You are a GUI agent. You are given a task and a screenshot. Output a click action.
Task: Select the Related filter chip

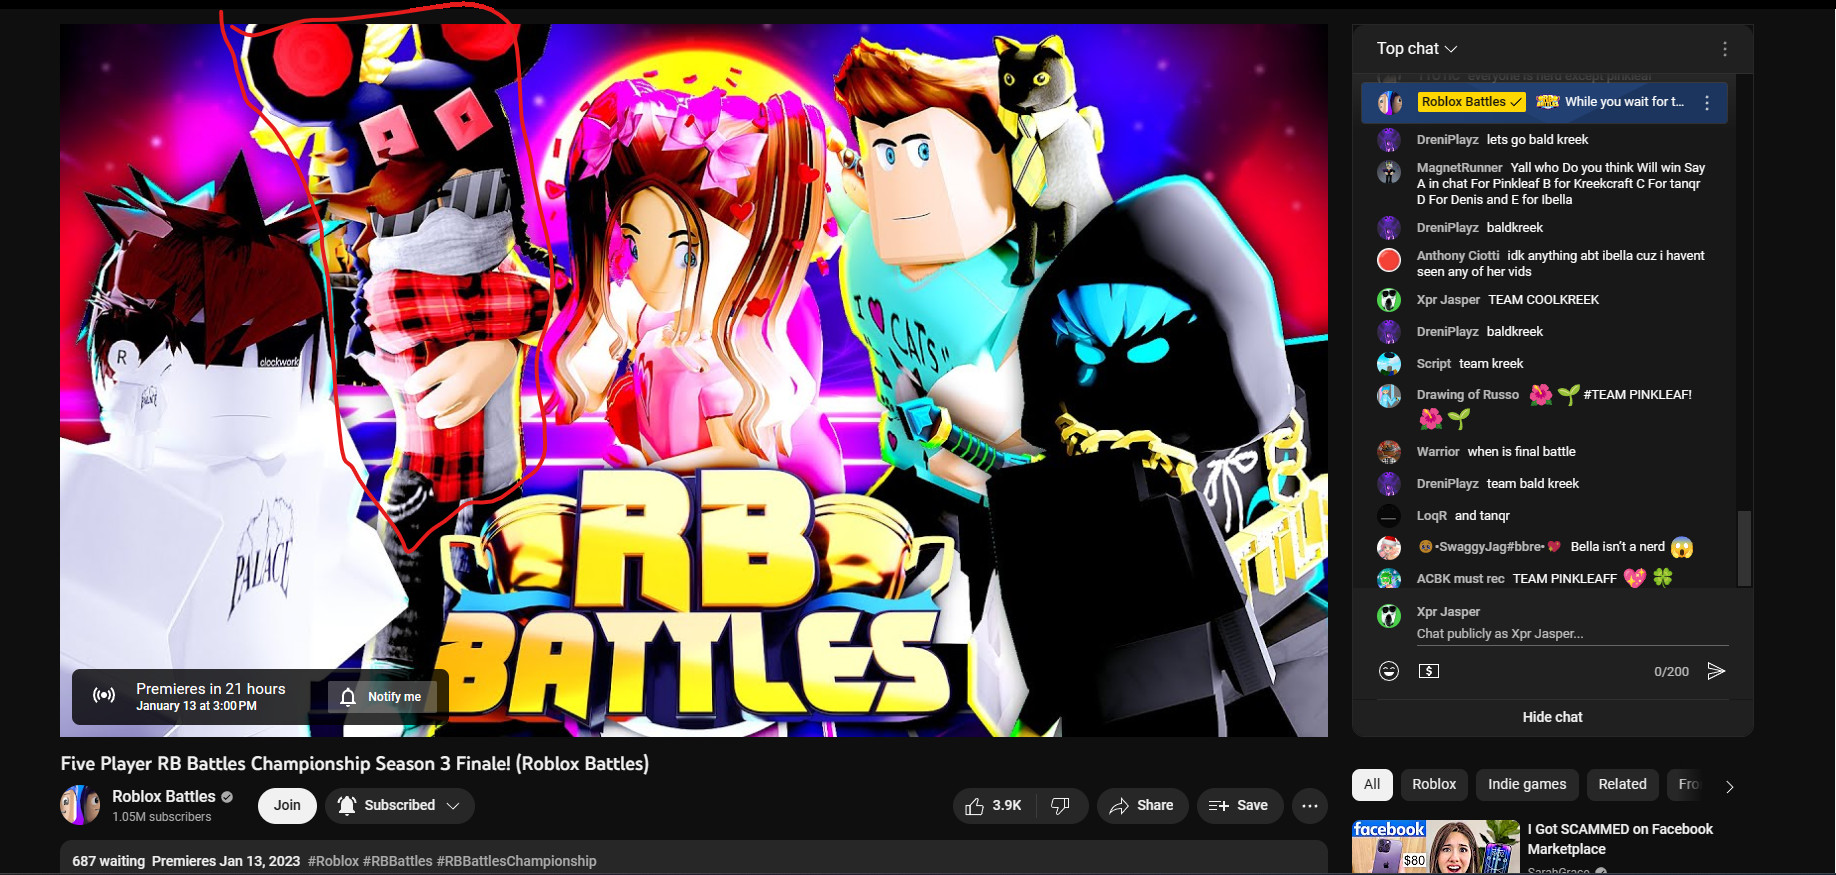[x=1622, y=785]
